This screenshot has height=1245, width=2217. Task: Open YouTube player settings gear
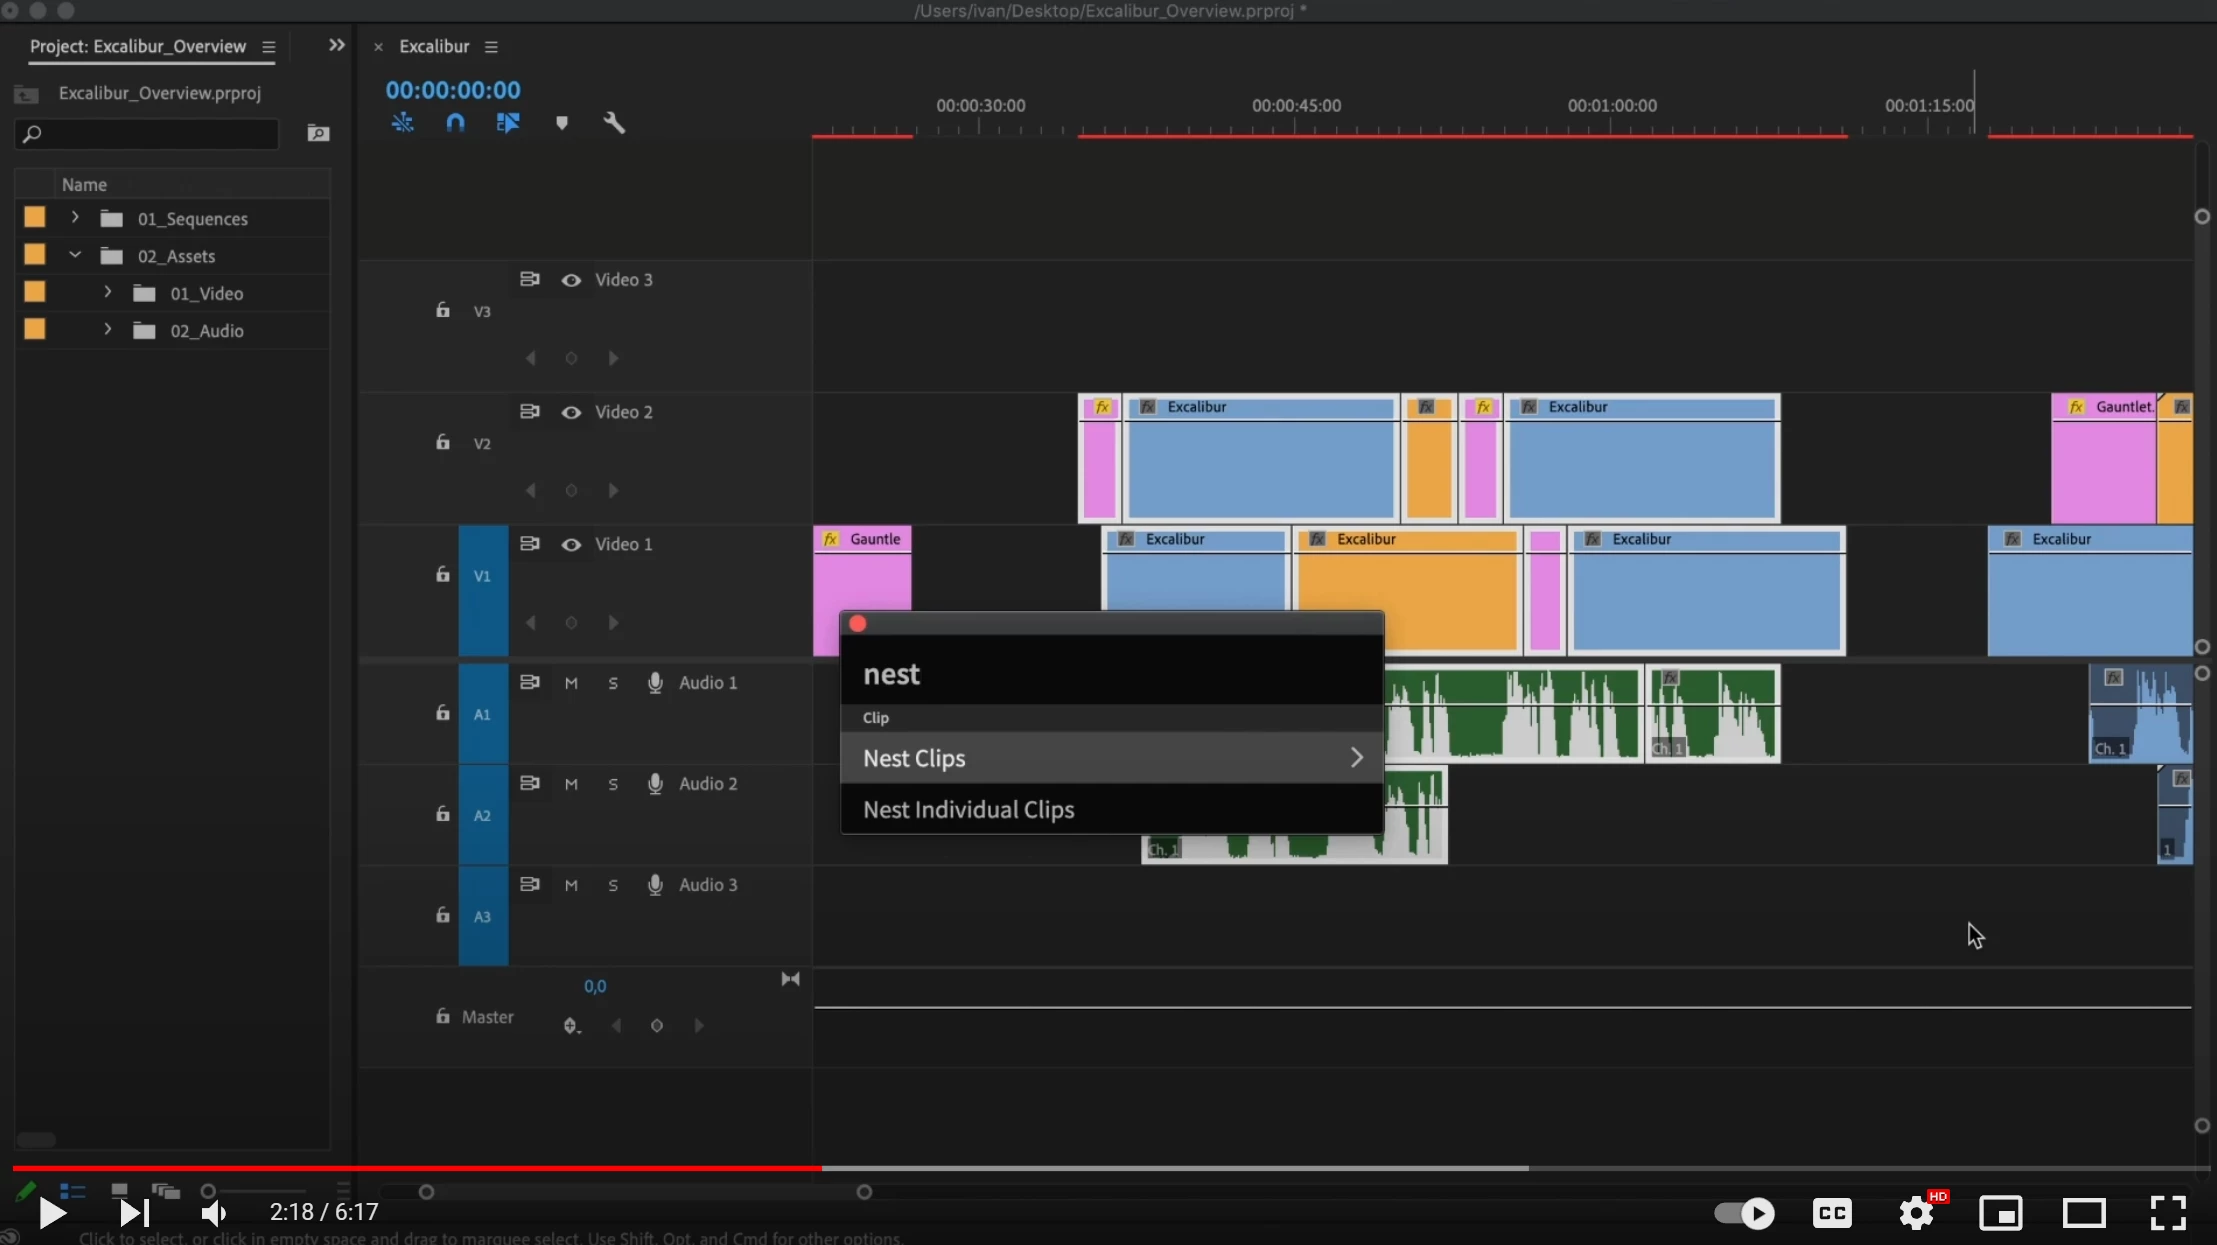click(x=1916, y=1213)
